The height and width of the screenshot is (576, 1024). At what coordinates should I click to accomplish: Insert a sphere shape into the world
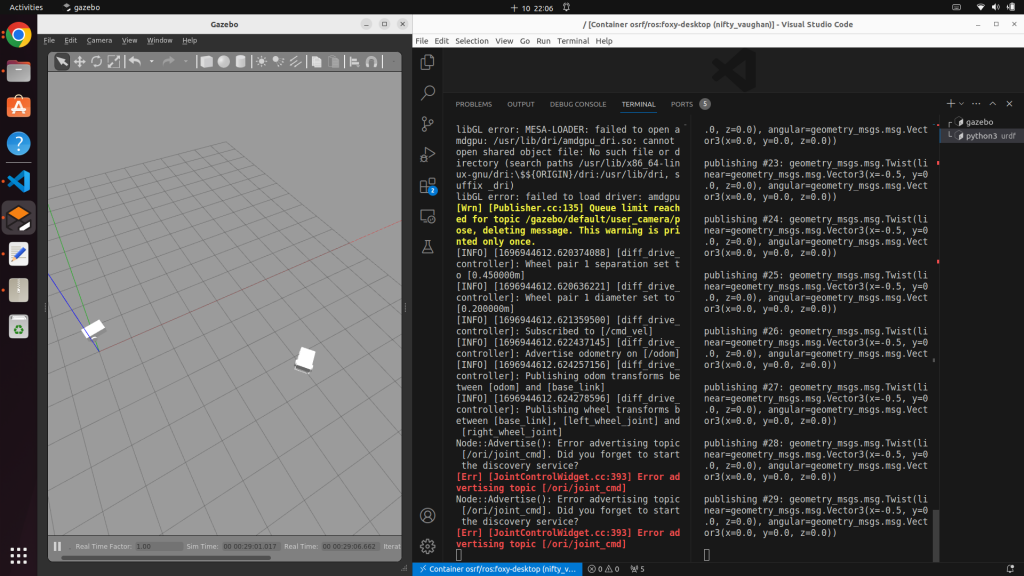[224, 61]
